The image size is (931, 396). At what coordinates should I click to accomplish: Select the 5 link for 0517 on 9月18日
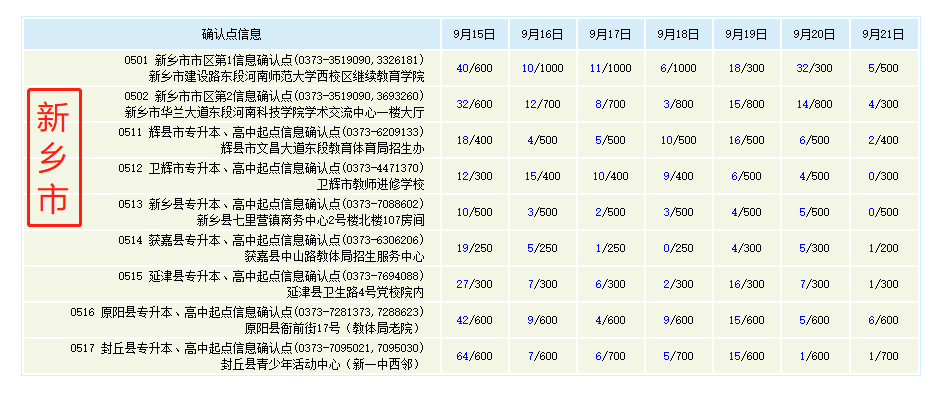point(667,357)
